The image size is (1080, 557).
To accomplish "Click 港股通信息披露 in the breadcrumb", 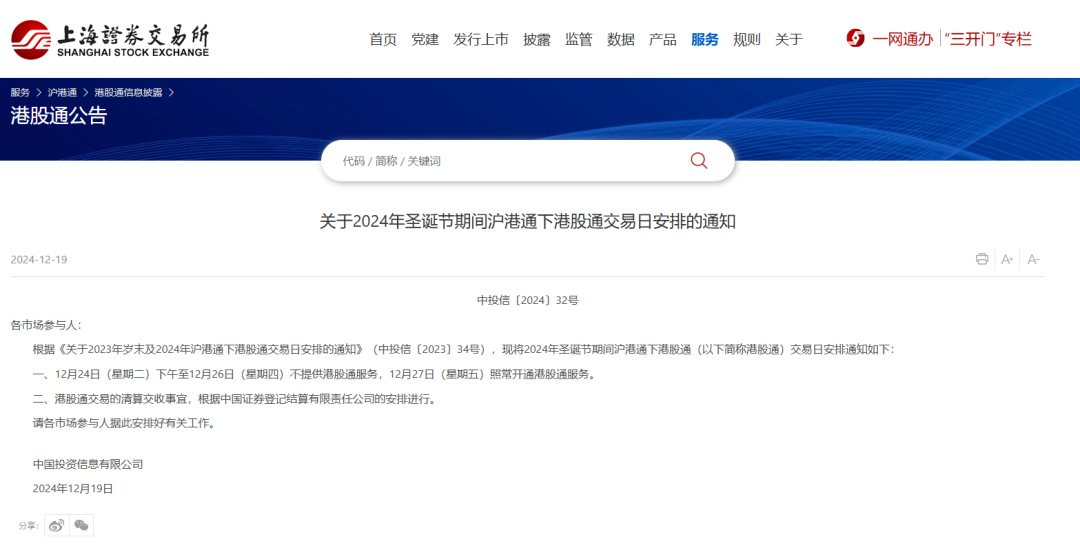I will coord(128,92).
